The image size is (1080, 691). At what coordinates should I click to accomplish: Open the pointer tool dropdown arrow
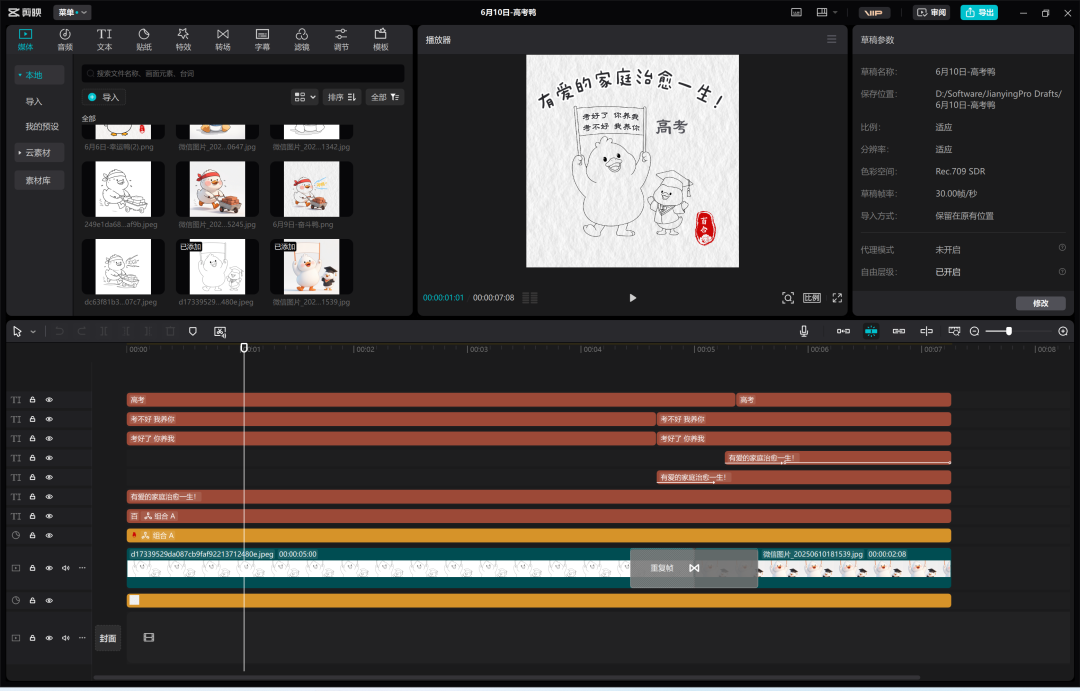(33, 332)
